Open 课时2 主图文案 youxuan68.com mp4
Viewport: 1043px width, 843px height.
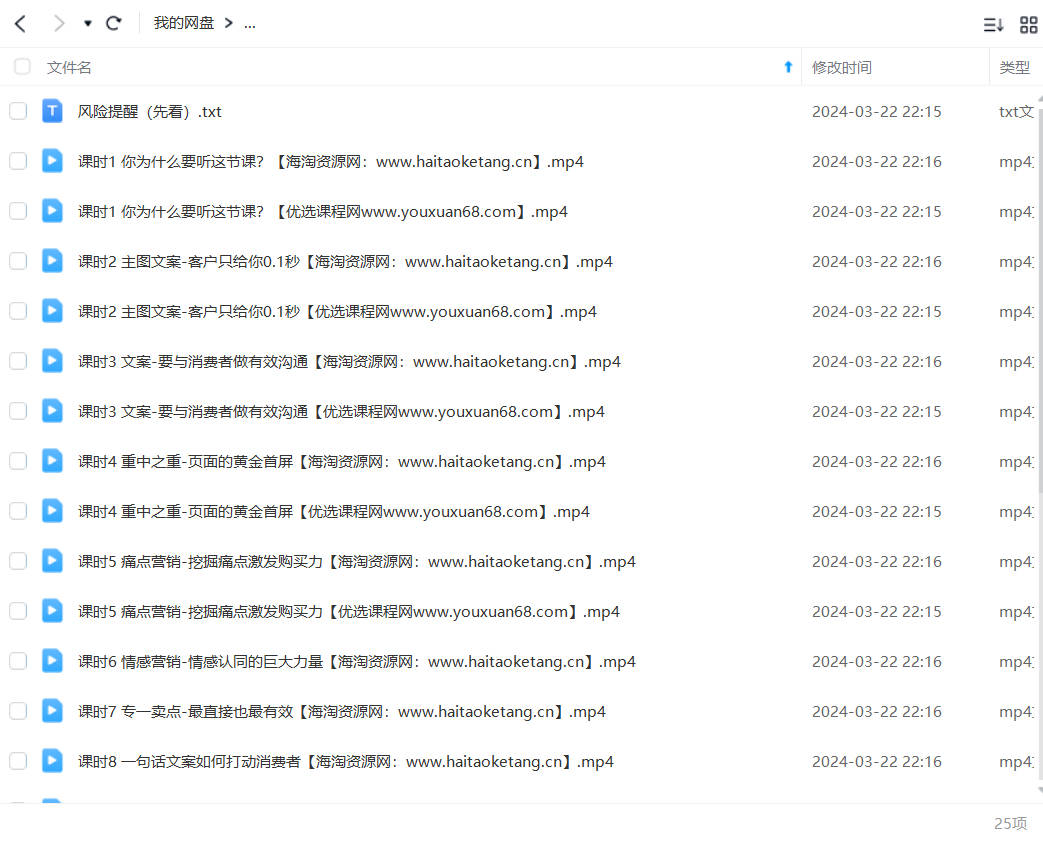pos(337,311)
